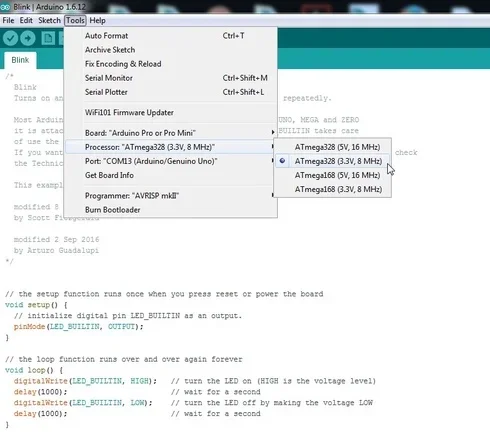Open the File menu

coord(8,20)
